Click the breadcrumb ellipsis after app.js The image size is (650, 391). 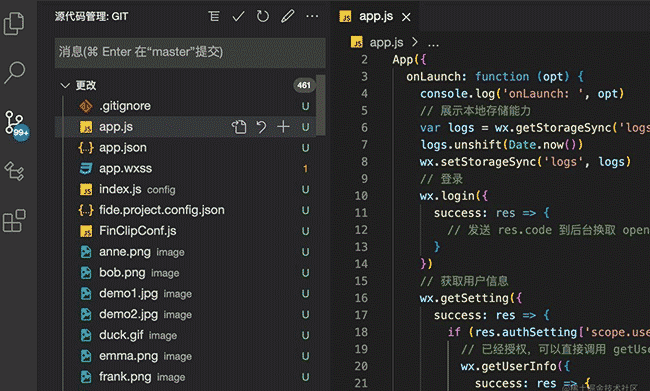click(x=433, y=43)
